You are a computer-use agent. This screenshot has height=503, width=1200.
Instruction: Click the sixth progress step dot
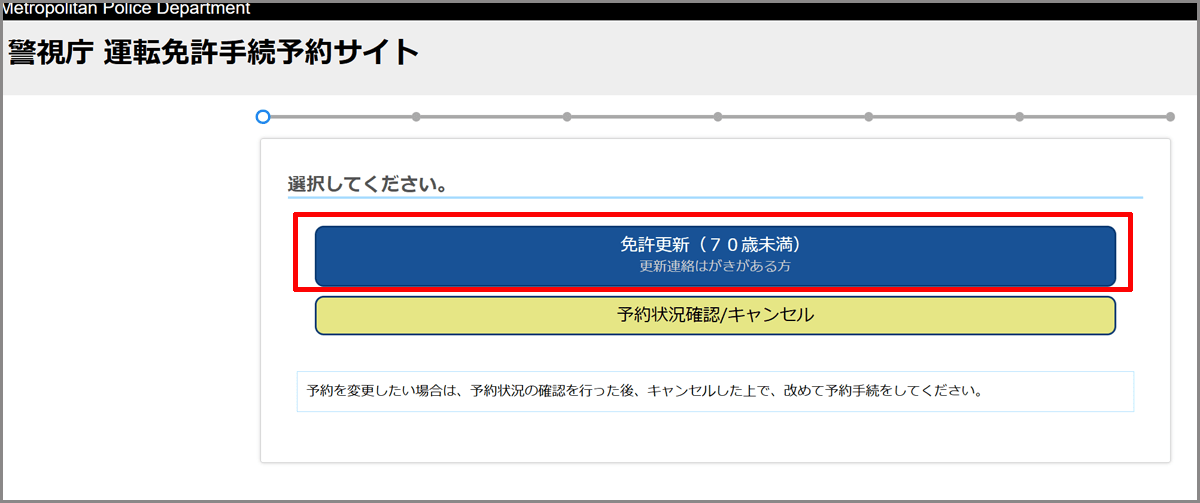1019,117
